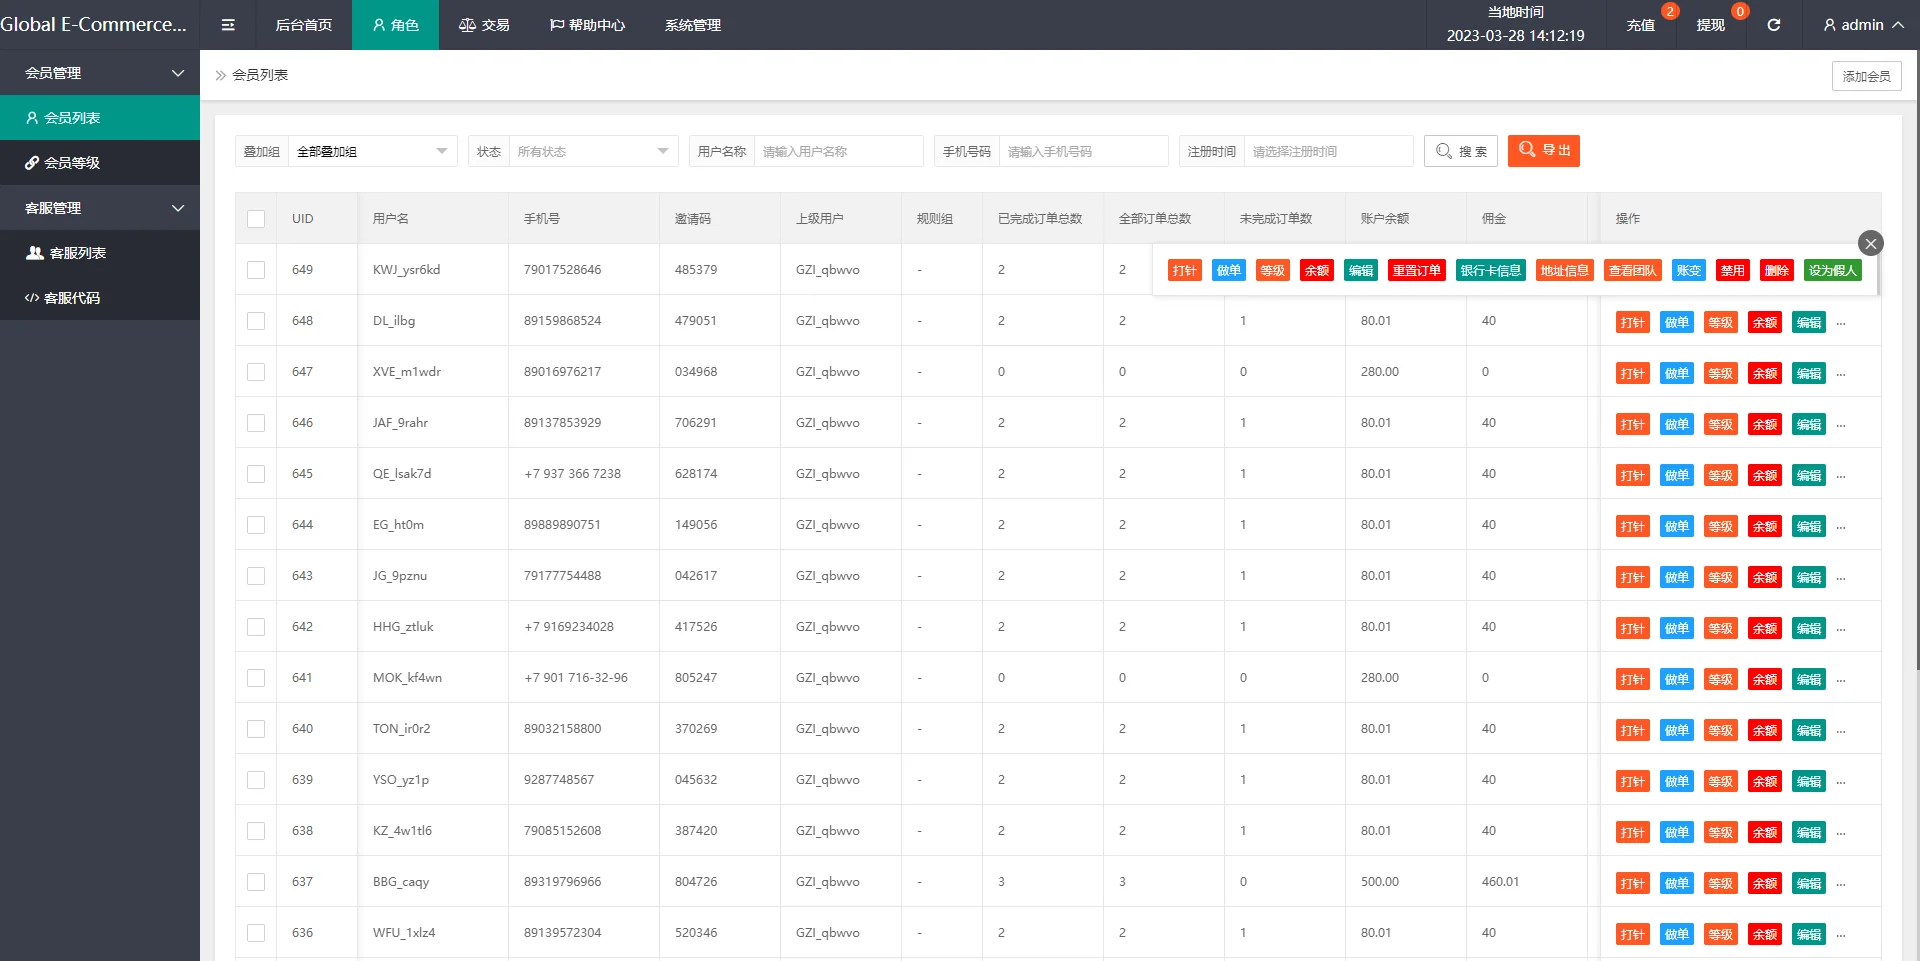Collapse the member management sidebar section
The width and height of the screenshot is (1920, 961).
(x=100, y=73)
